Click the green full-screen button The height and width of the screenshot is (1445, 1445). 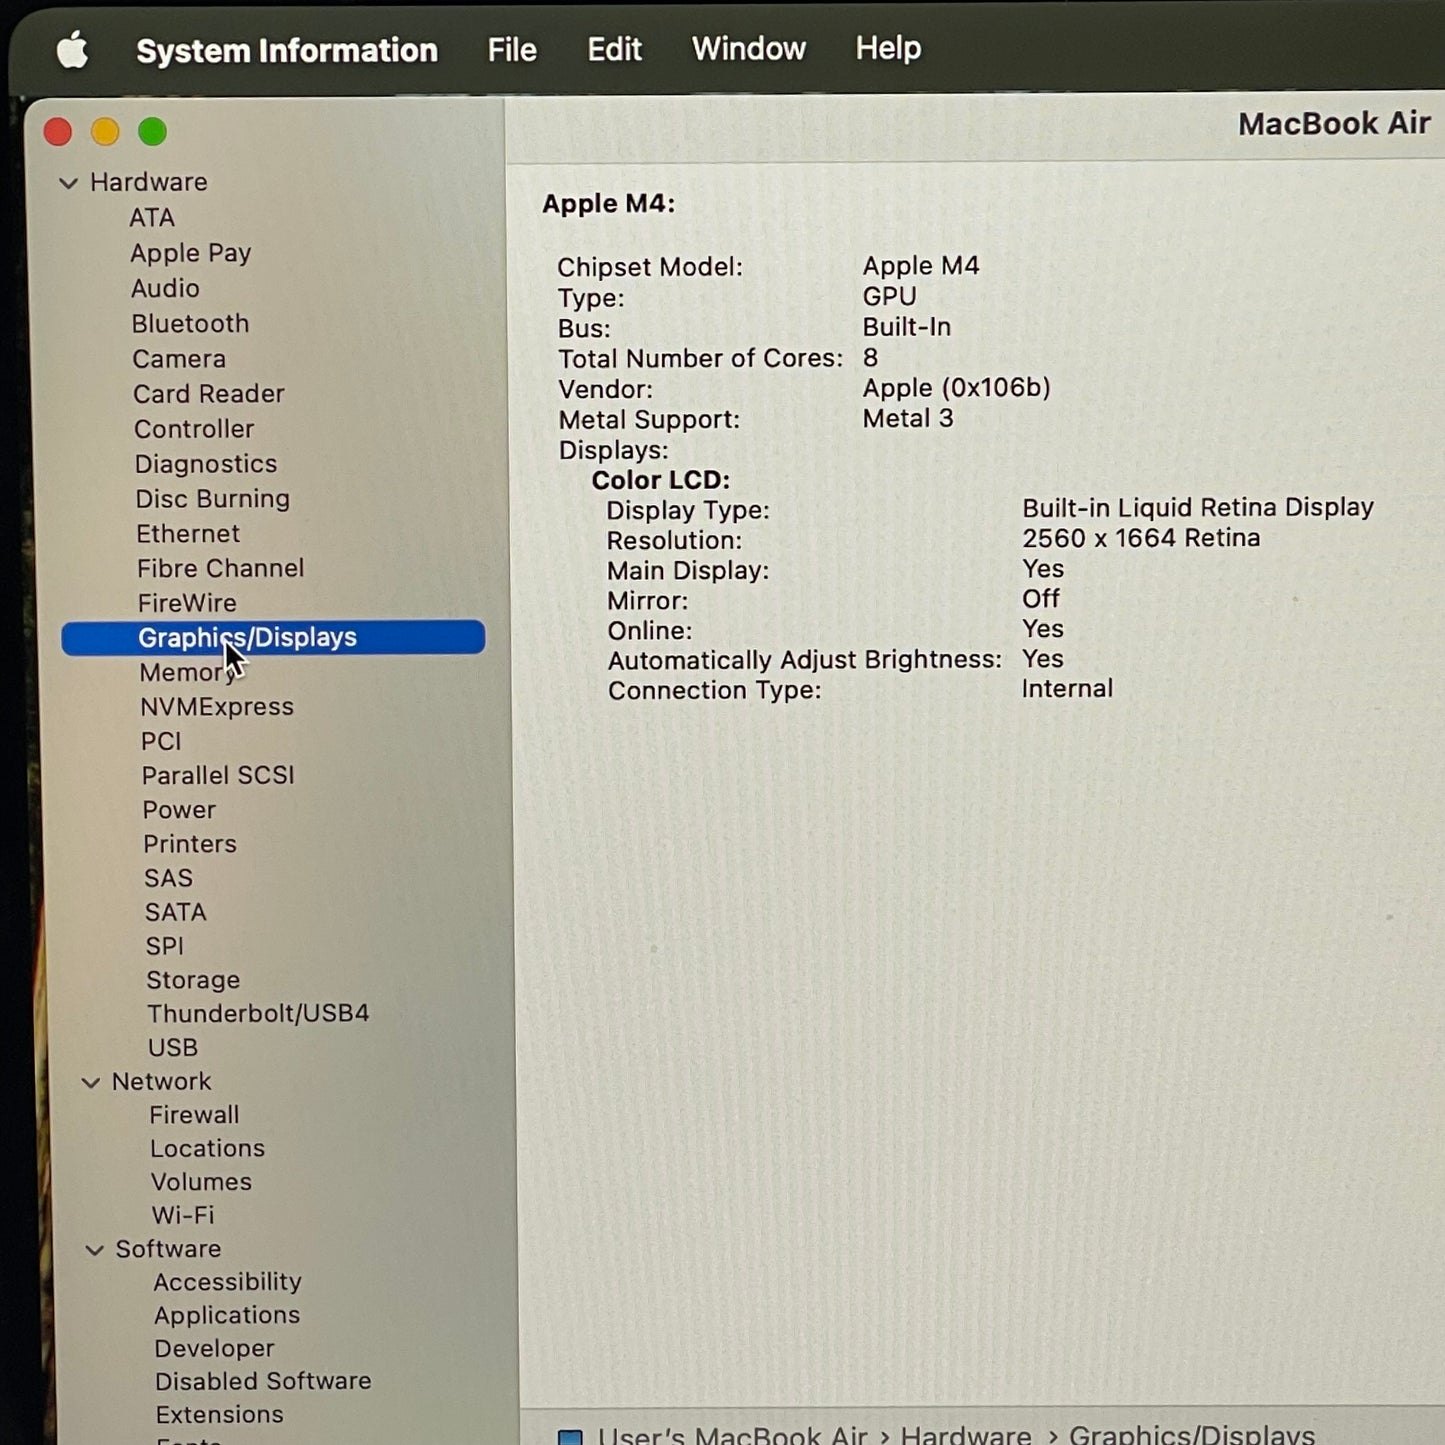click(152, 131)
